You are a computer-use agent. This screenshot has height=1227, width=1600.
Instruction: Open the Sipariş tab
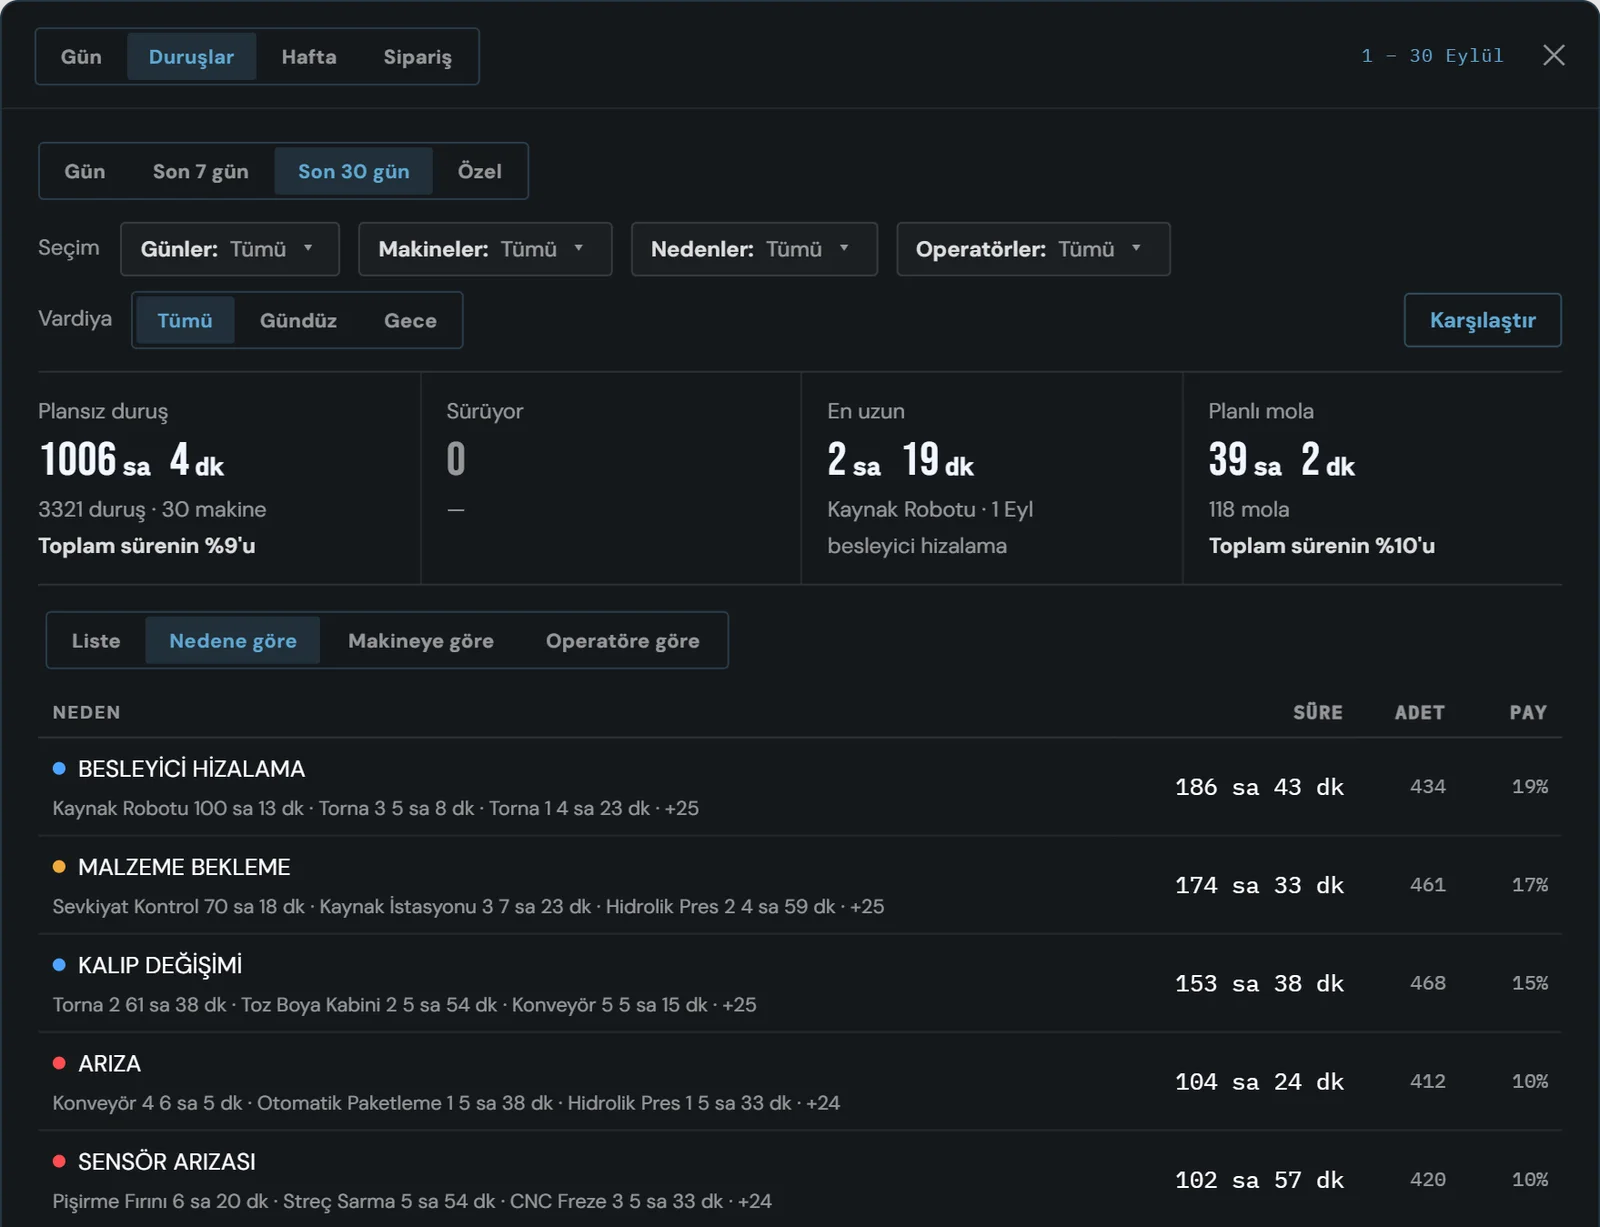click(x=417, y=57)
